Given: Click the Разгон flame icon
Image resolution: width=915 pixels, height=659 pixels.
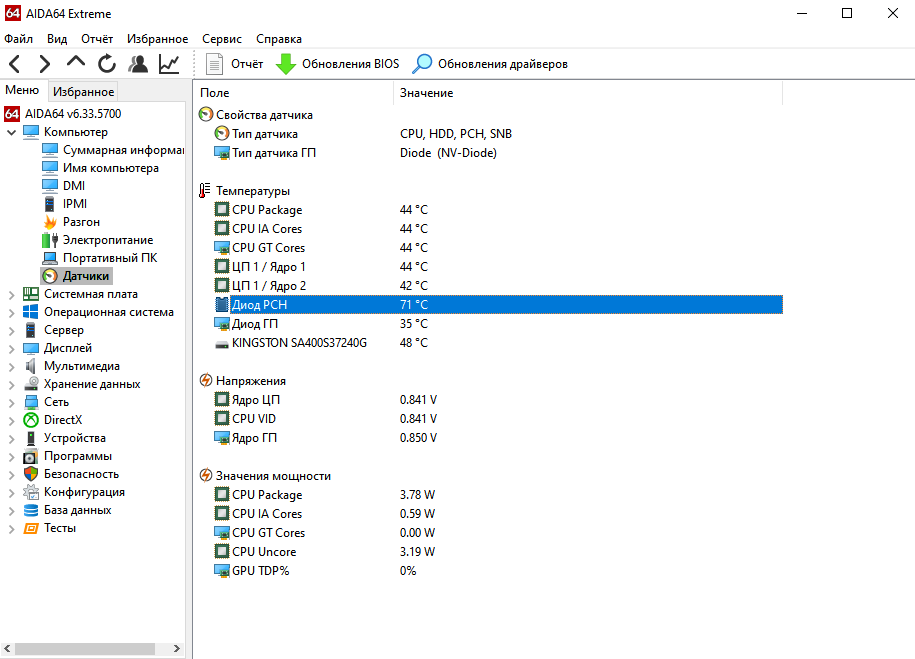Looking at the screenshot, I should point(50,222).
